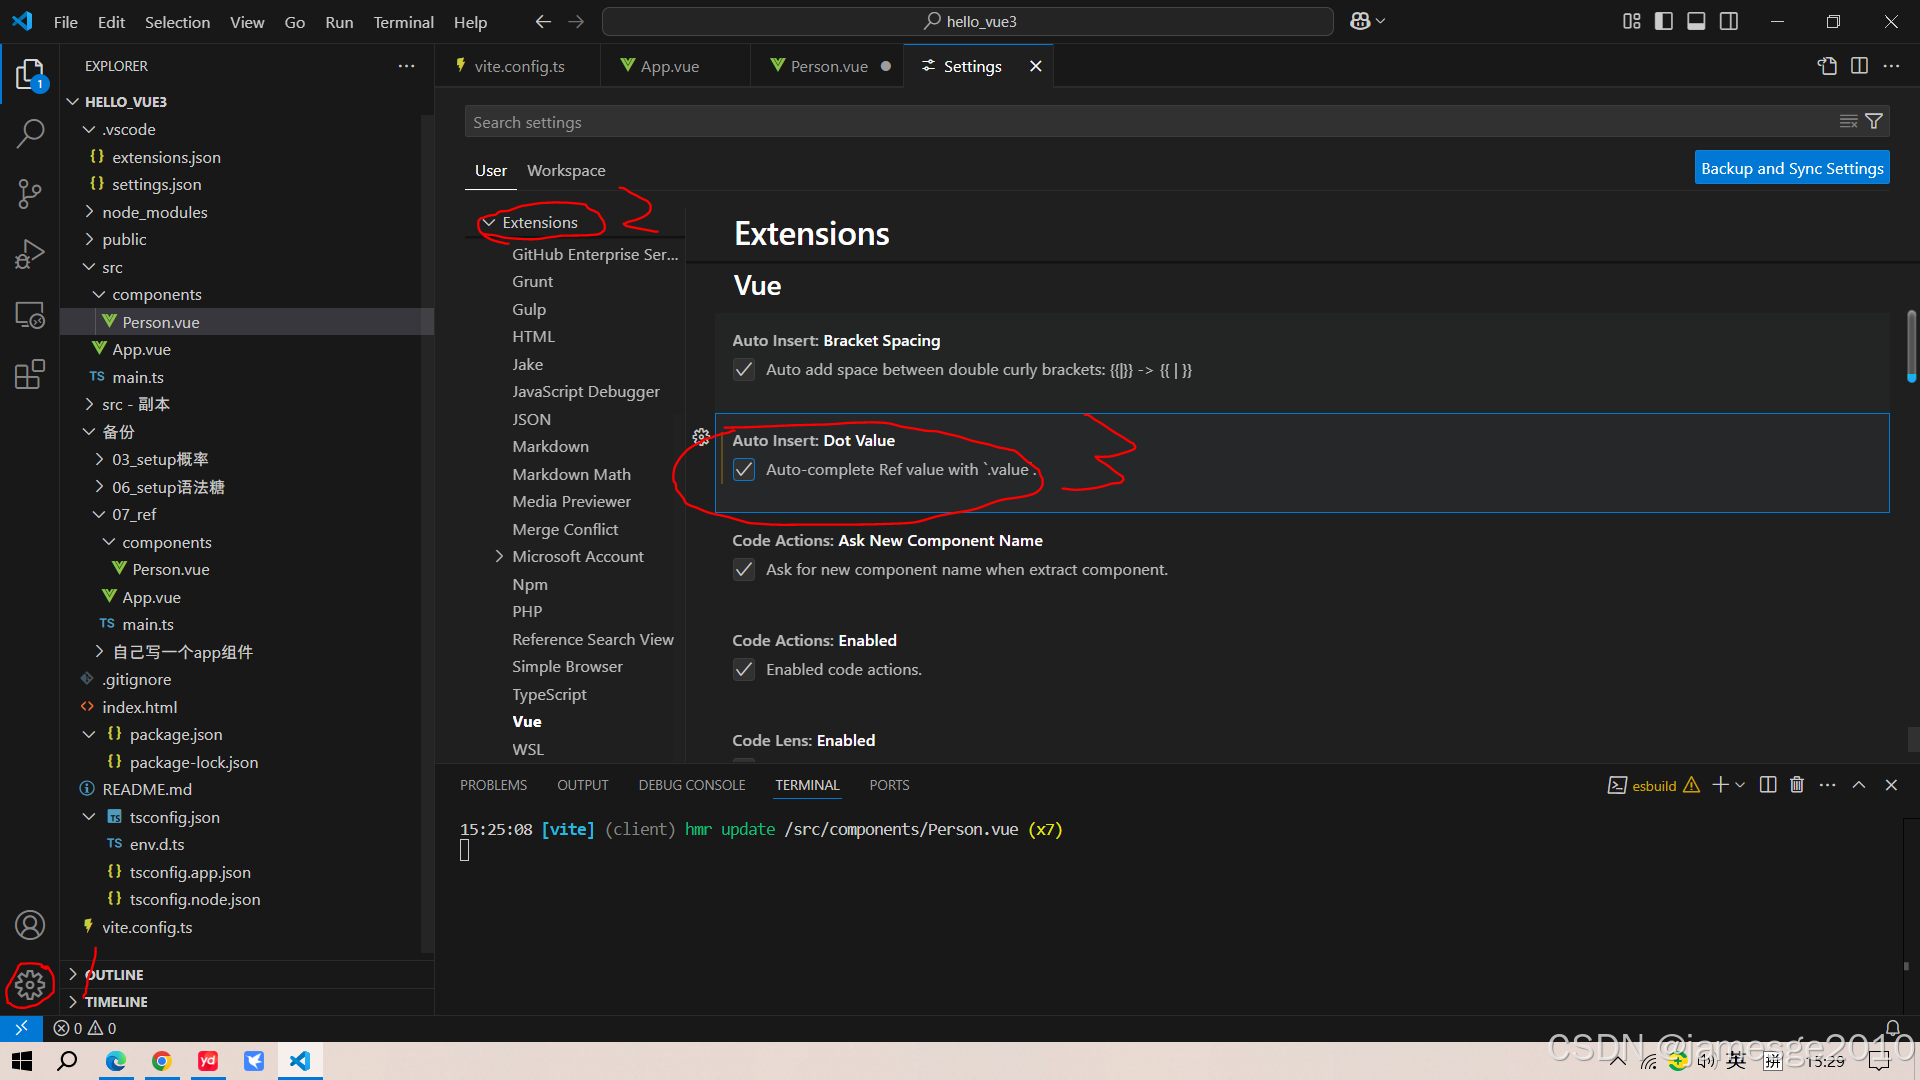This screenshot has height=1080, width=1920.
Task: Switch to the Workspace settings tab
Action: point(566,170)
